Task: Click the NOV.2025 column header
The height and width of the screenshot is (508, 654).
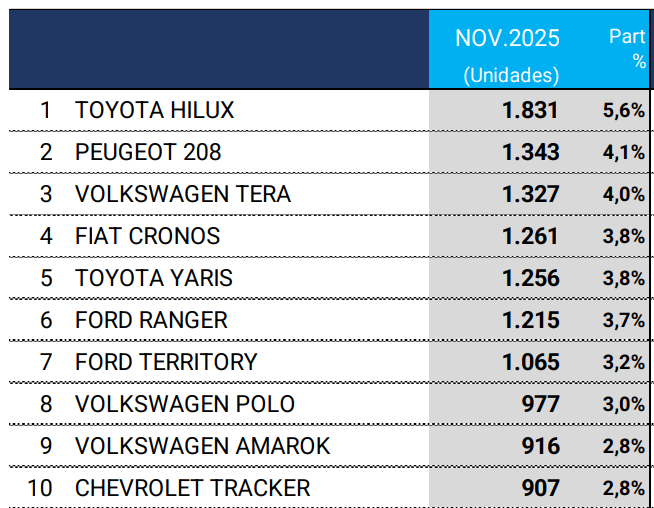Action: [508, 39]
